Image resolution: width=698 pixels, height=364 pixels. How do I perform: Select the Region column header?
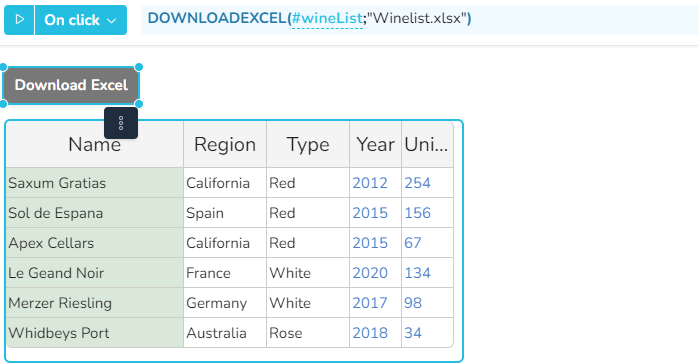[225, 144]
